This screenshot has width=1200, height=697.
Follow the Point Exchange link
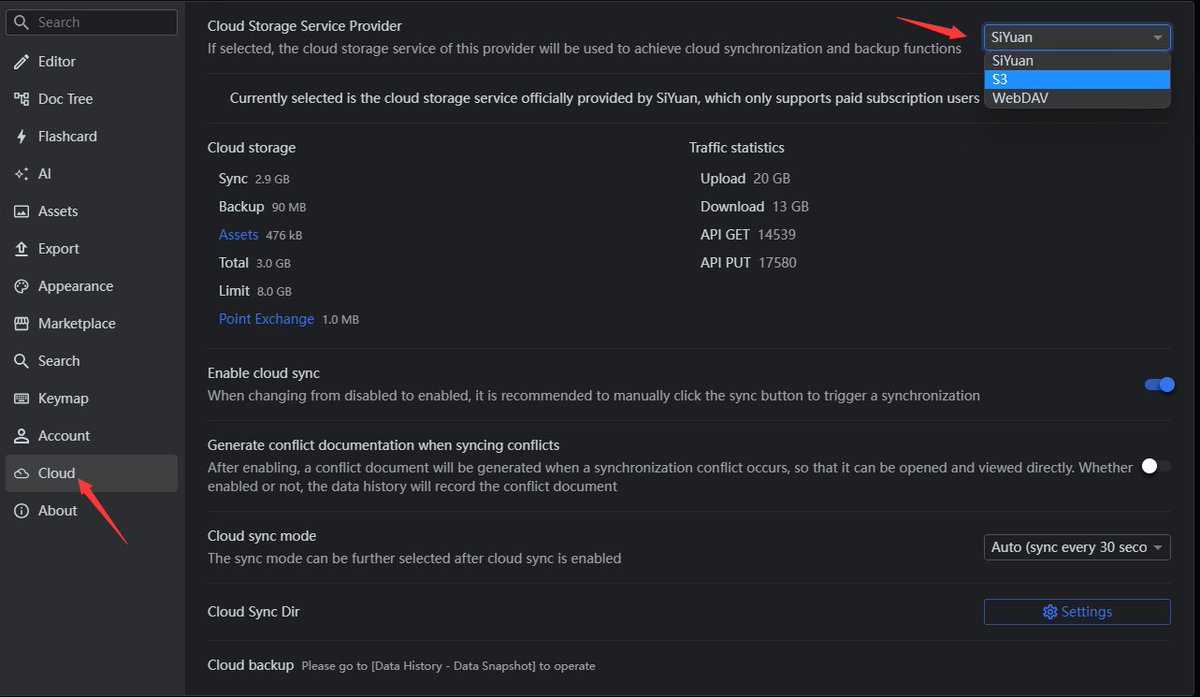point(266,319)
